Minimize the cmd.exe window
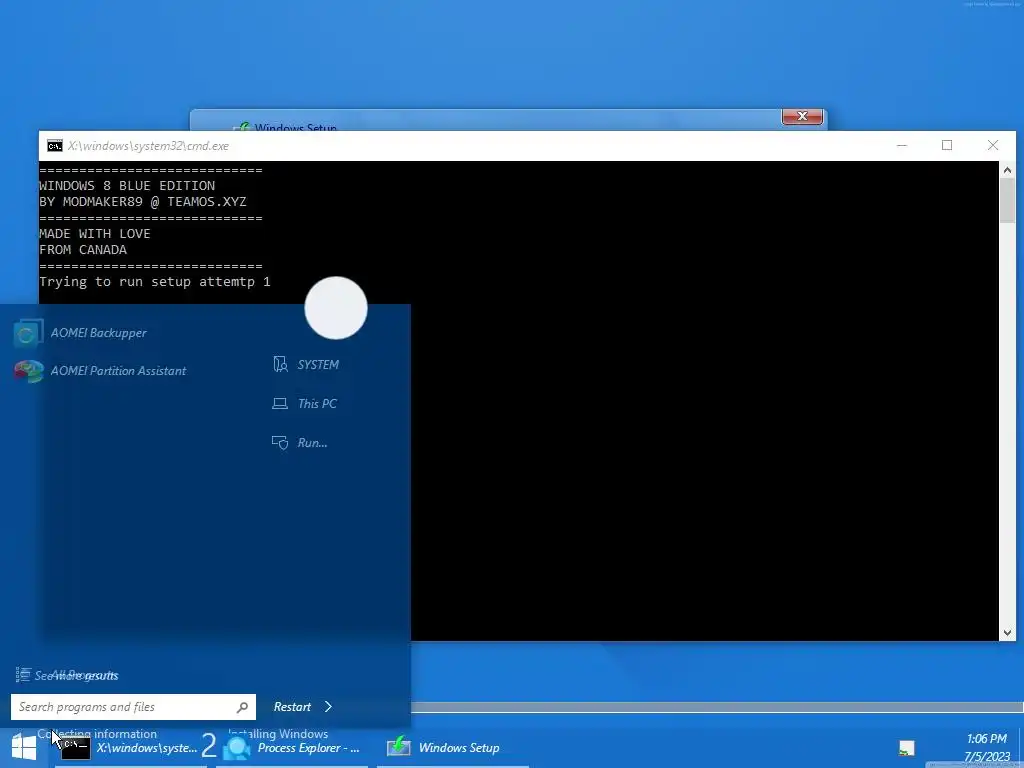 coord(902,145)
